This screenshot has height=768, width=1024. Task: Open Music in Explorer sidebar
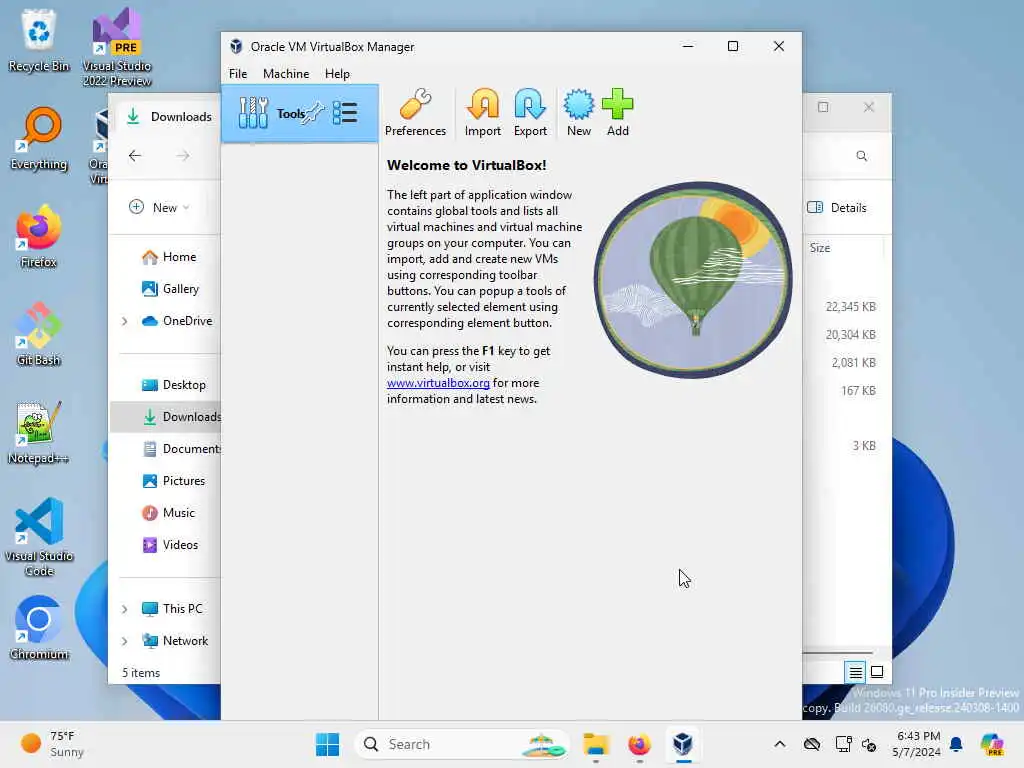click(168, 513)
